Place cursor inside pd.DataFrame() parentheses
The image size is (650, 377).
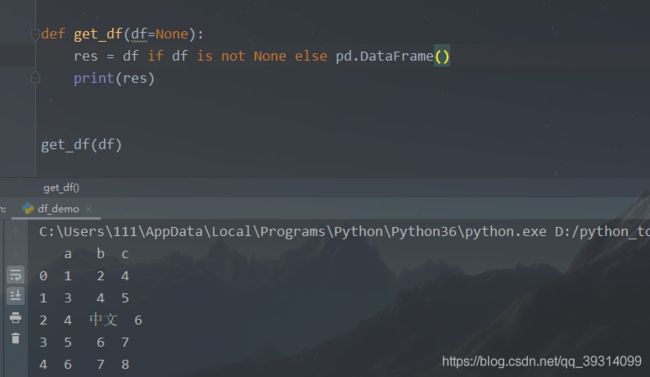point(442,56)
